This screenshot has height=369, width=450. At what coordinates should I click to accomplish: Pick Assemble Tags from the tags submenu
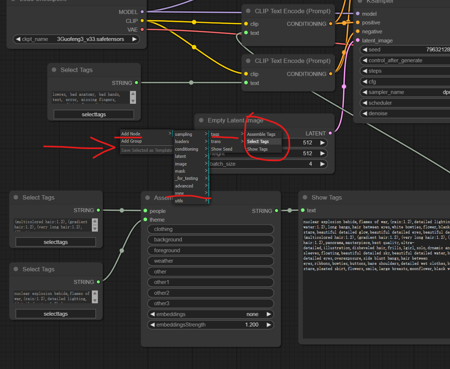click(x=263, y=134)
